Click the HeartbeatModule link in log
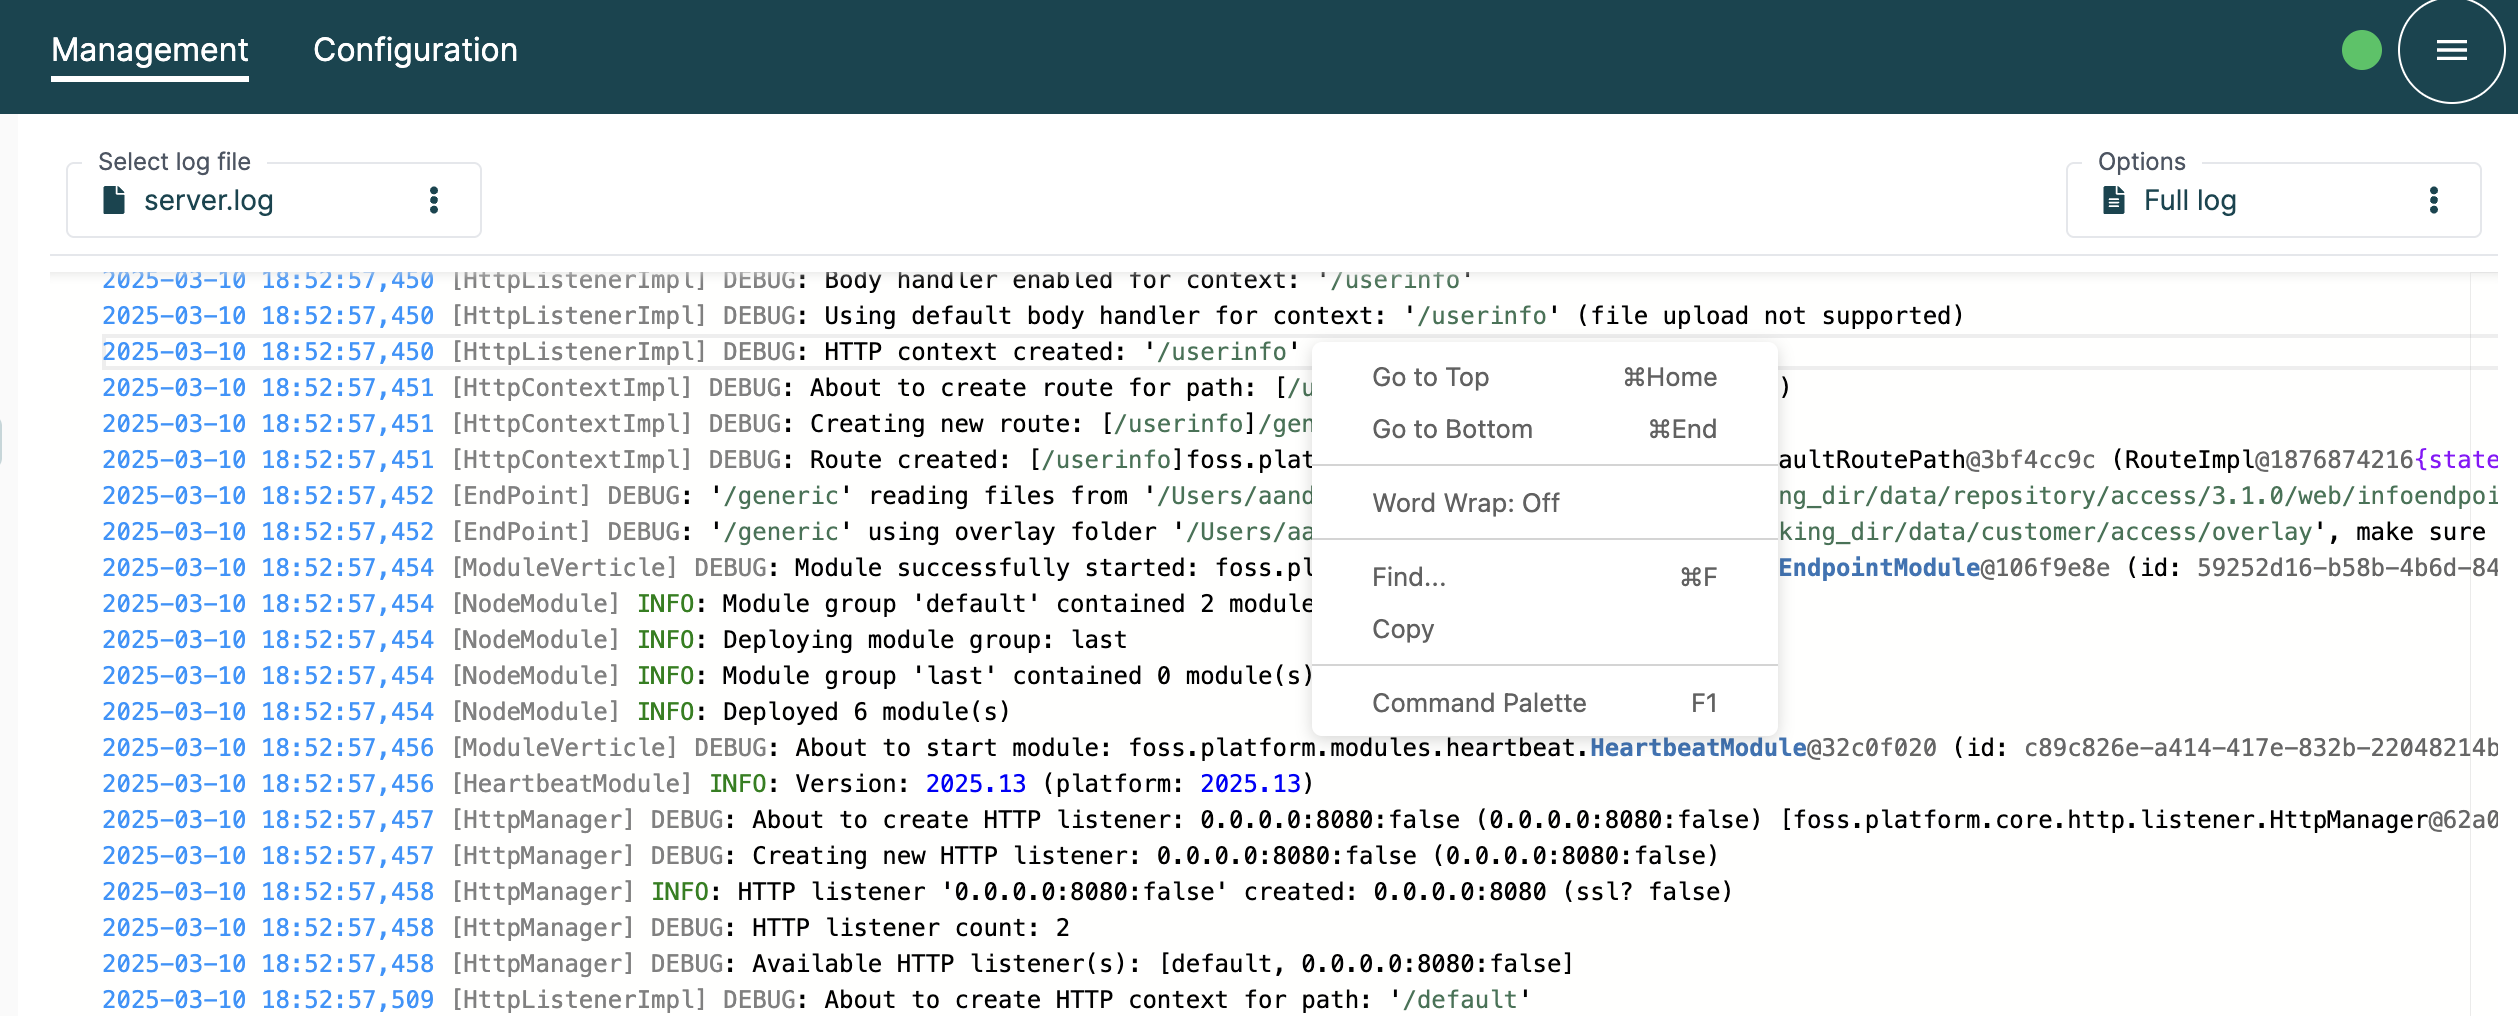This screenshot has width=2518, height=1016. click(x=1697, y=748)
